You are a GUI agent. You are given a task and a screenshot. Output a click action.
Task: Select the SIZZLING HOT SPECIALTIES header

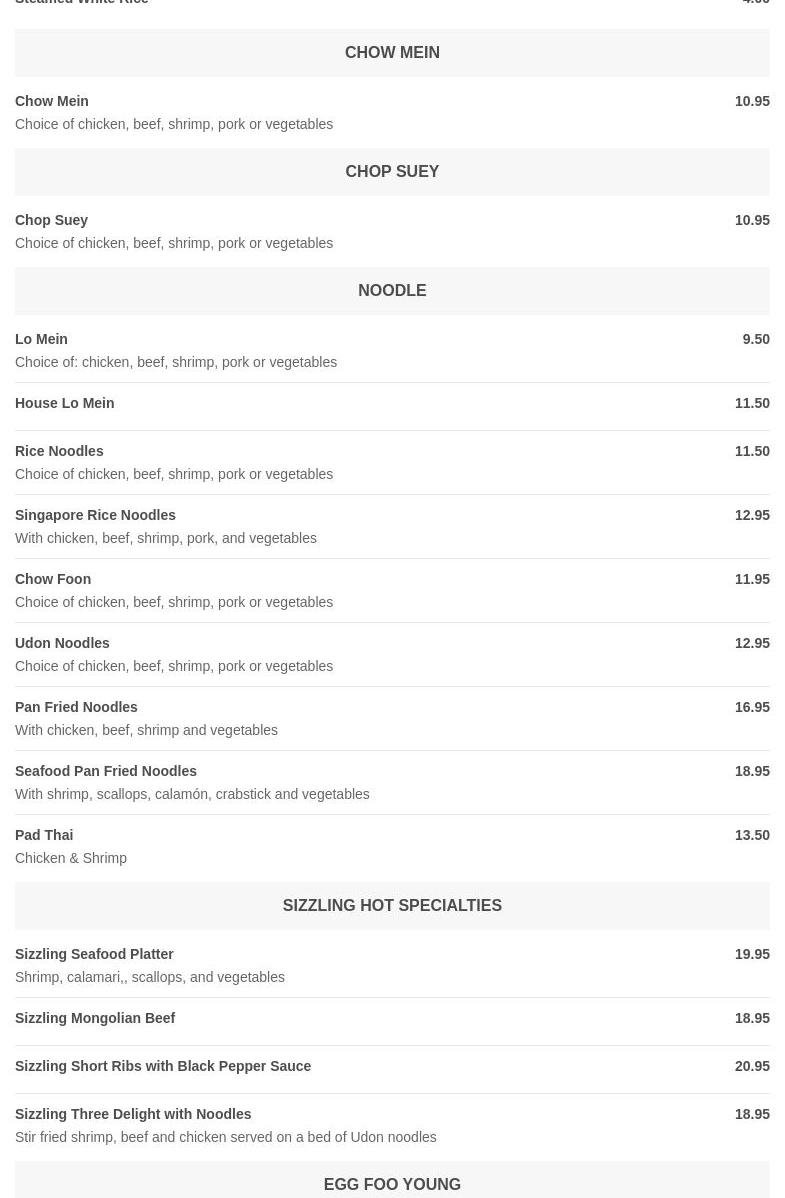[x=392, y=906]
